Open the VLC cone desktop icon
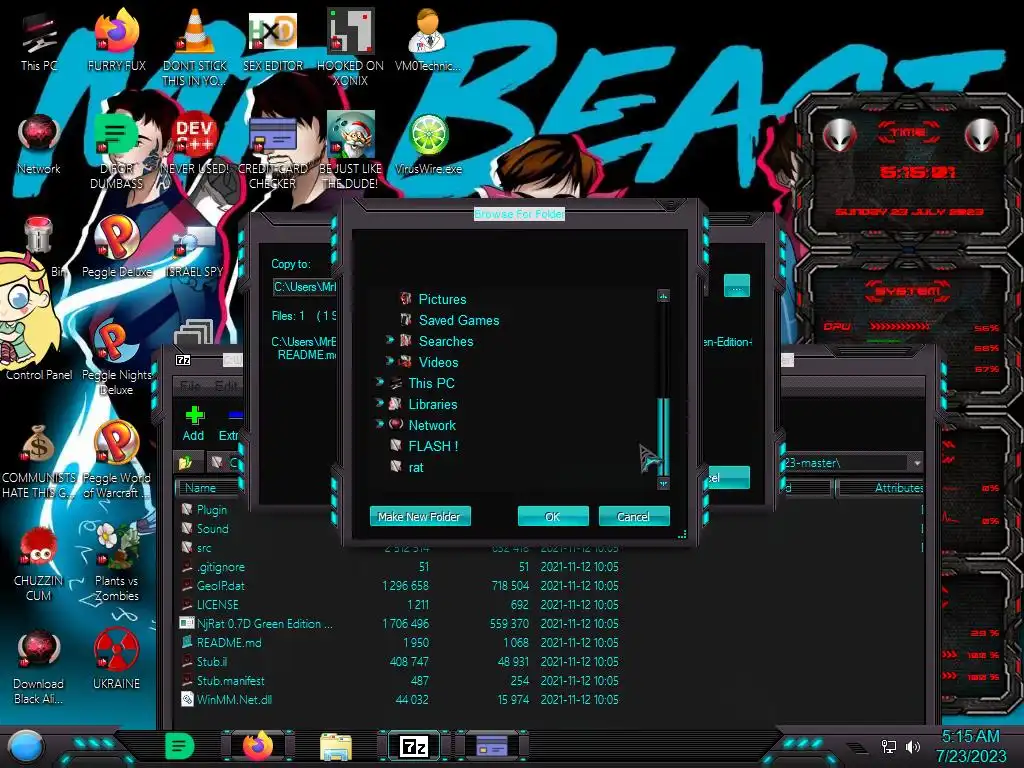The height and width of the screenshot is (768, 1024). tap(195, 46)
